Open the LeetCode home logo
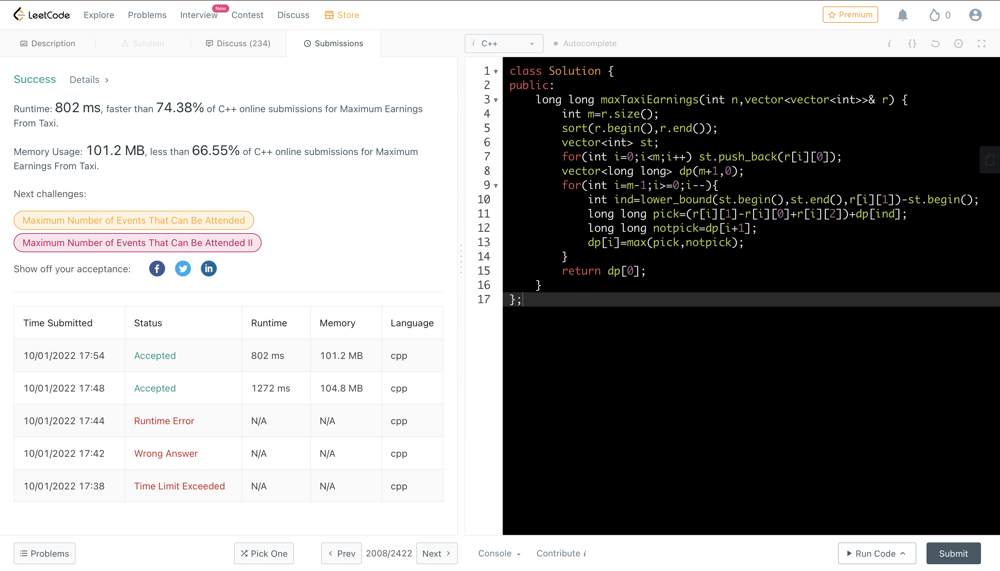Viewport: 1000px width, 571px height. pos(41,15)
